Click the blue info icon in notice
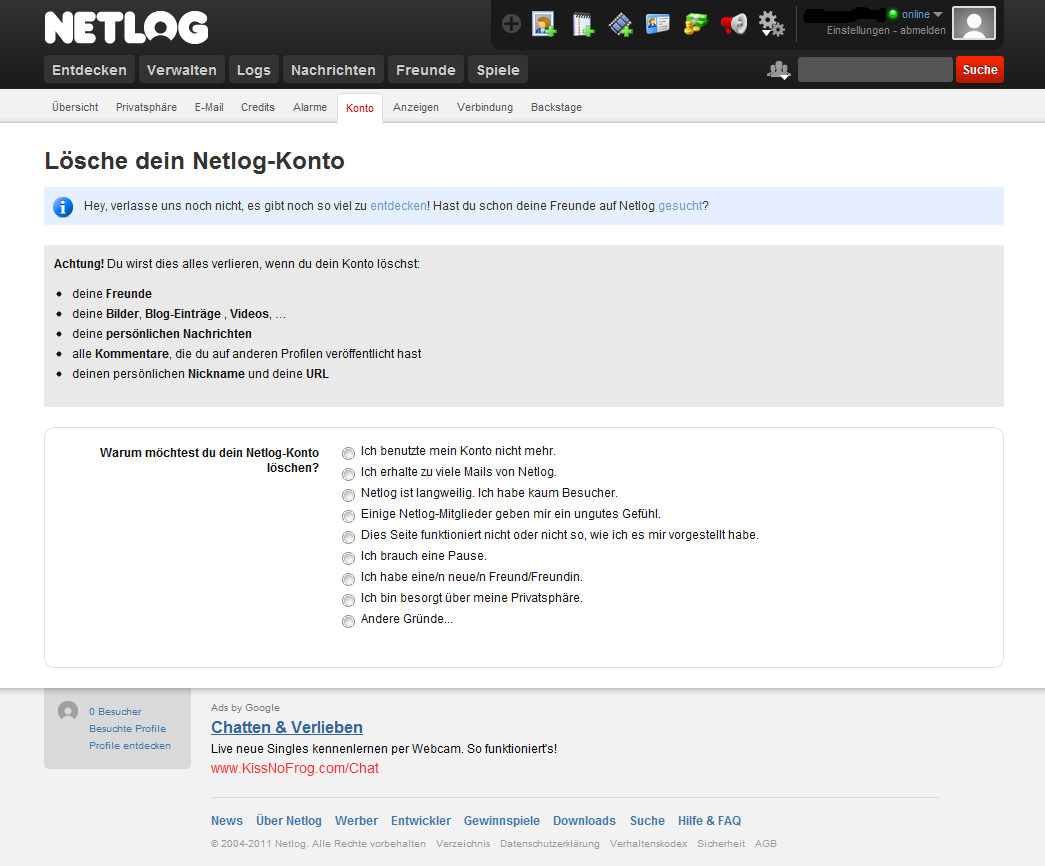Viewport: 1045px width, 866px height. pyautogui.click(x=63, y=207)
